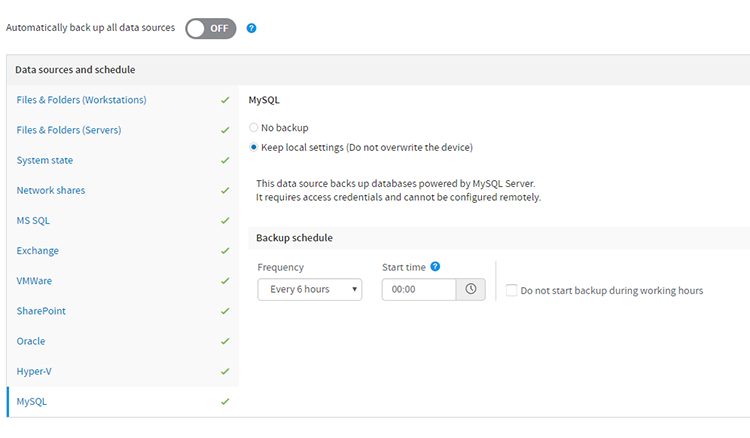Click checkmark icon beside Oracle
This screenshot has width=750, height=438.
tap(225, 341)
